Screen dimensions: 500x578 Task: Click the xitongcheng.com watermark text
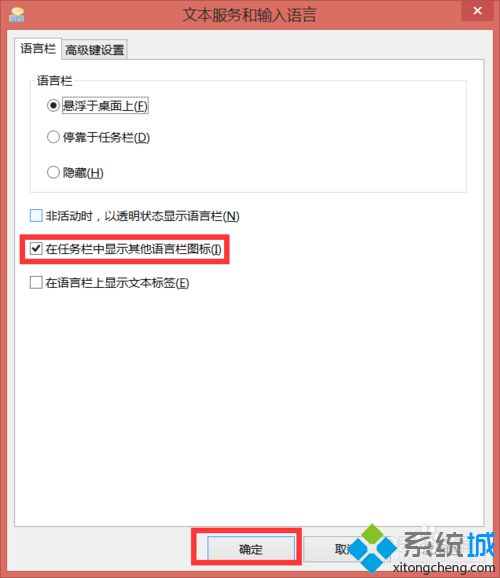click(x=444, y=567)
